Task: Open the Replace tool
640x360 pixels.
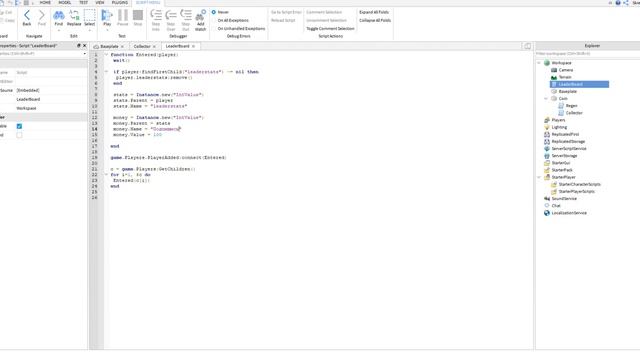Action: point(74,17)
